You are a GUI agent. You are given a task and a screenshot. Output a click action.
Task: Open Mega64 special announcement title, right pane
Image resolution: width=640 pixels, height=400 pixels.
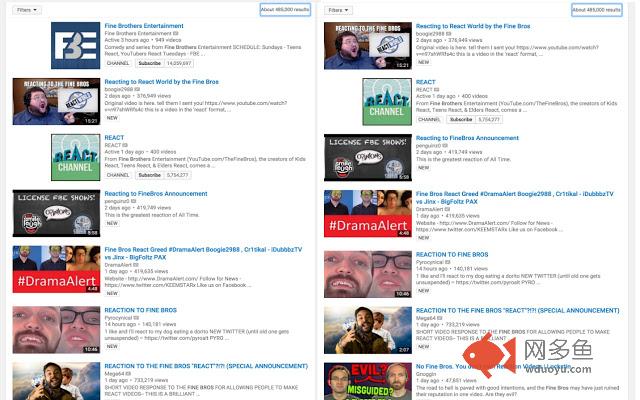[518, 311]
